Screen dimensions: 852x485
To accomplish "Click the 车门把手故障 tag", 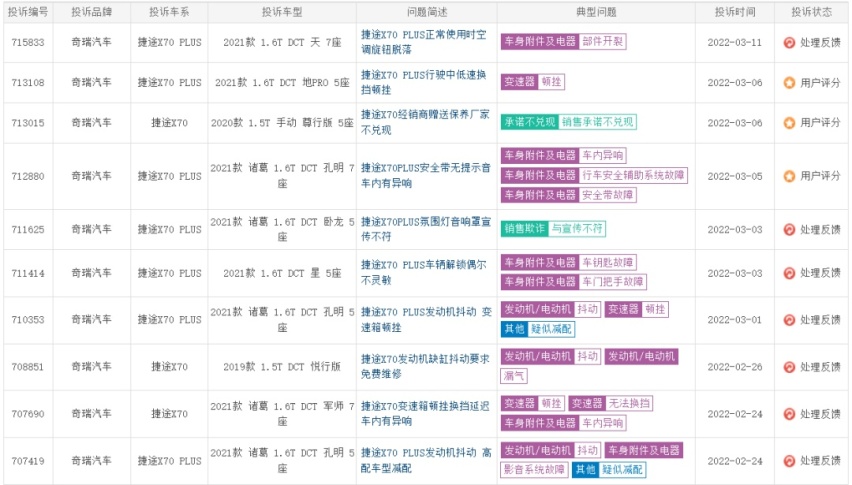I will pos(612,282).
